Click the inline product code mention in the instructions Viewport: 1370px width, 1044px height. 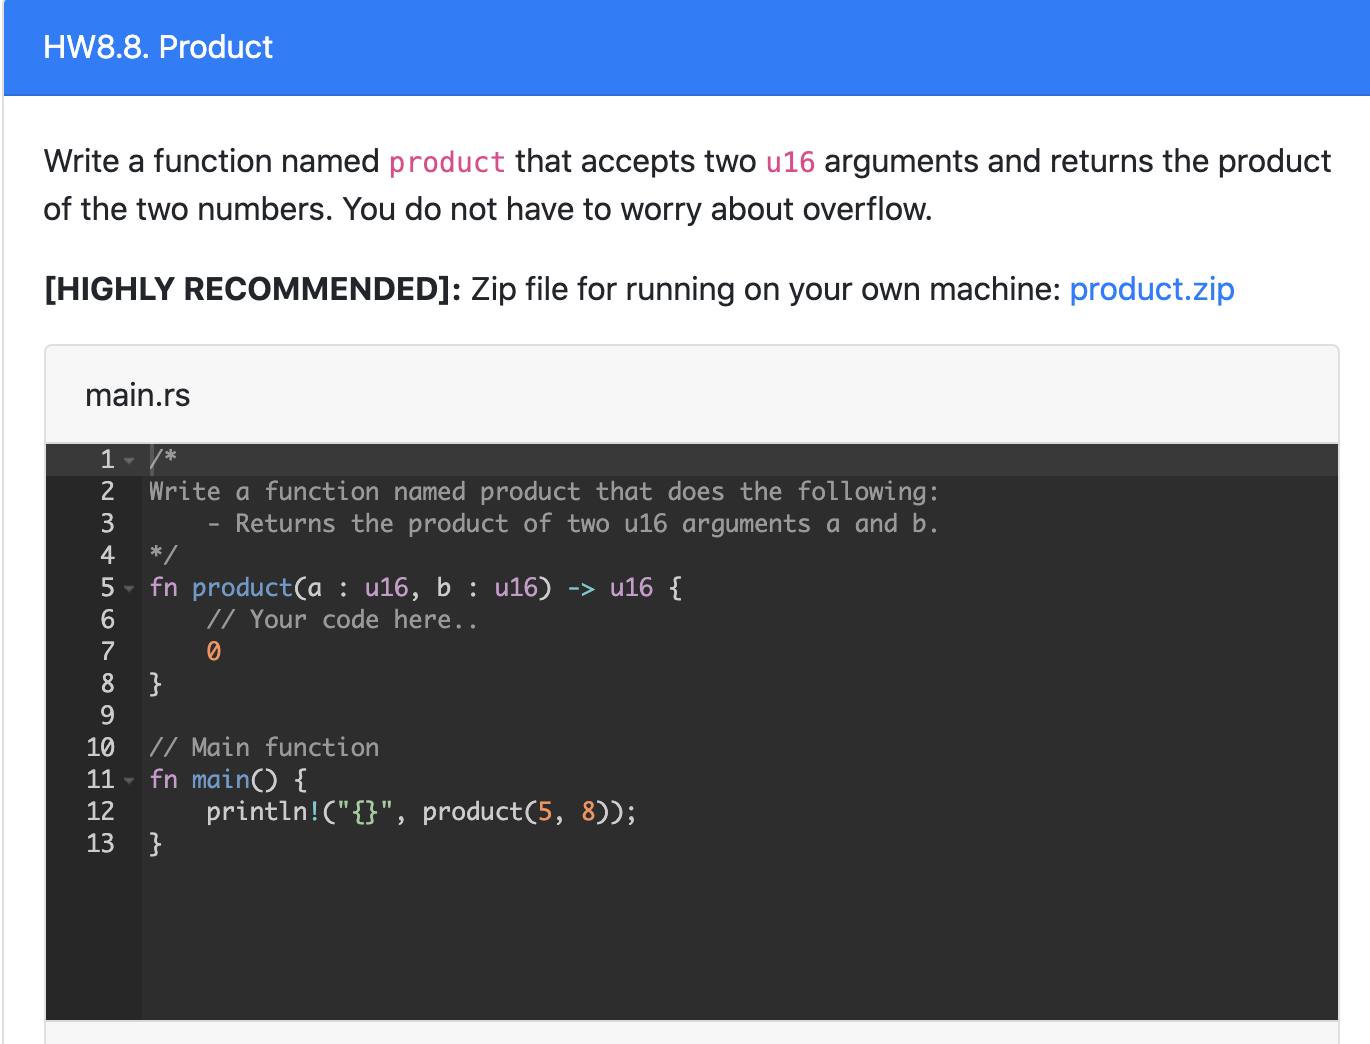(x=446, y=162)
